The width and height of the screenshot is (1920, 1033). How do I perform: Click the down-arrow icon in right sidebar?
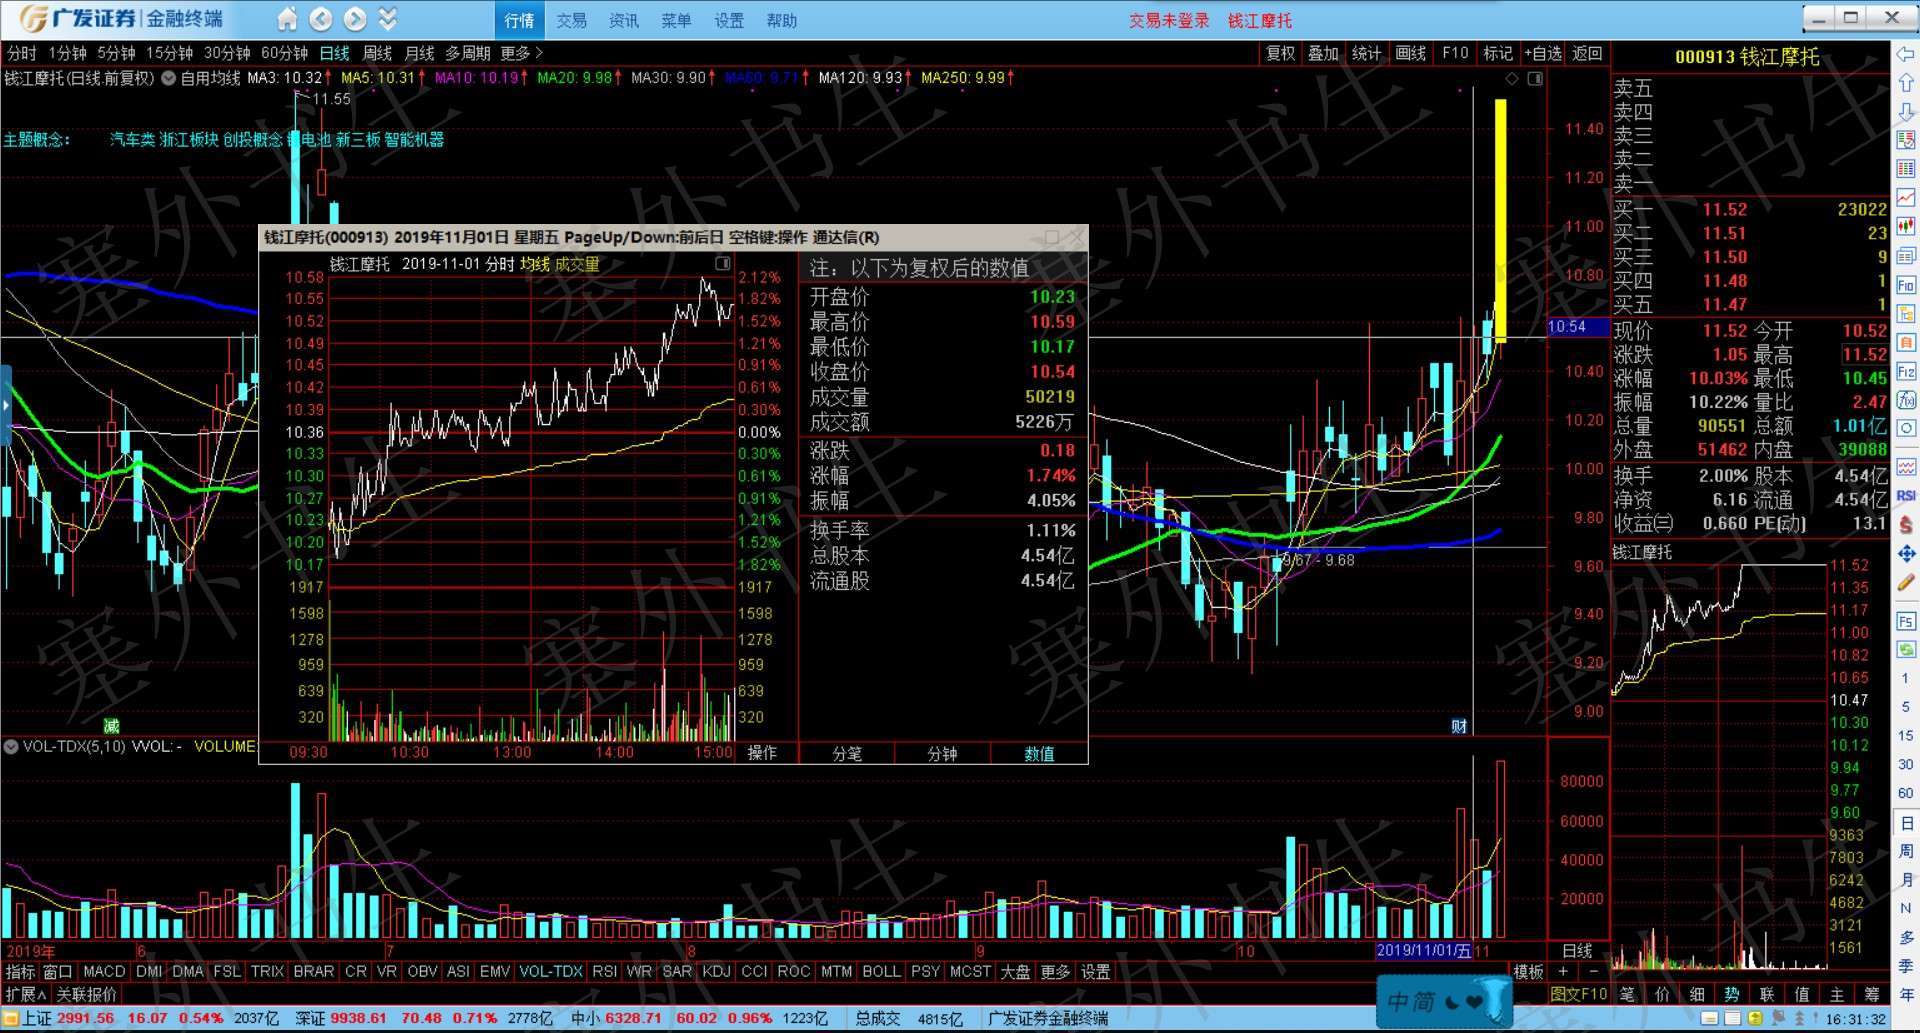pos(1906,112)
